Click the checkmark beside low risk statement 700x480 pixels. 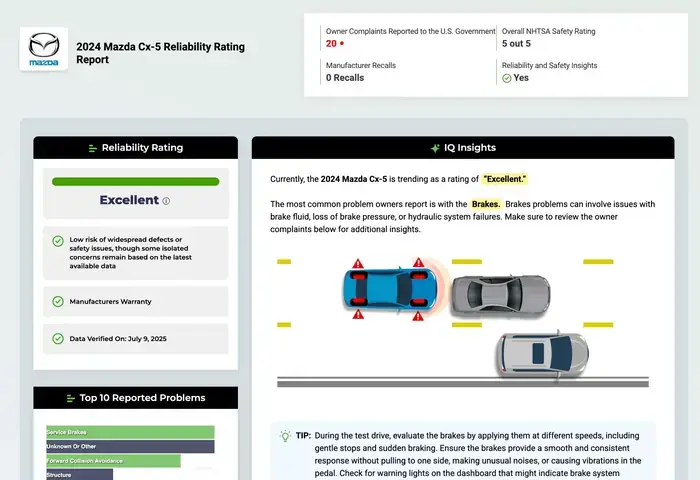point(58,240)
